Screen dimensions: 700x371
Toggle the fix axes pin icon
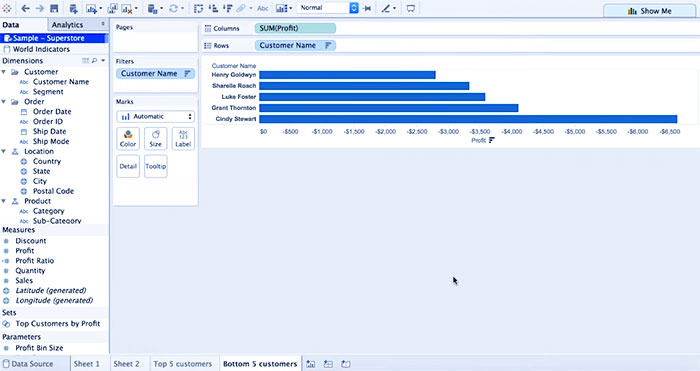[x=367, y=8]
